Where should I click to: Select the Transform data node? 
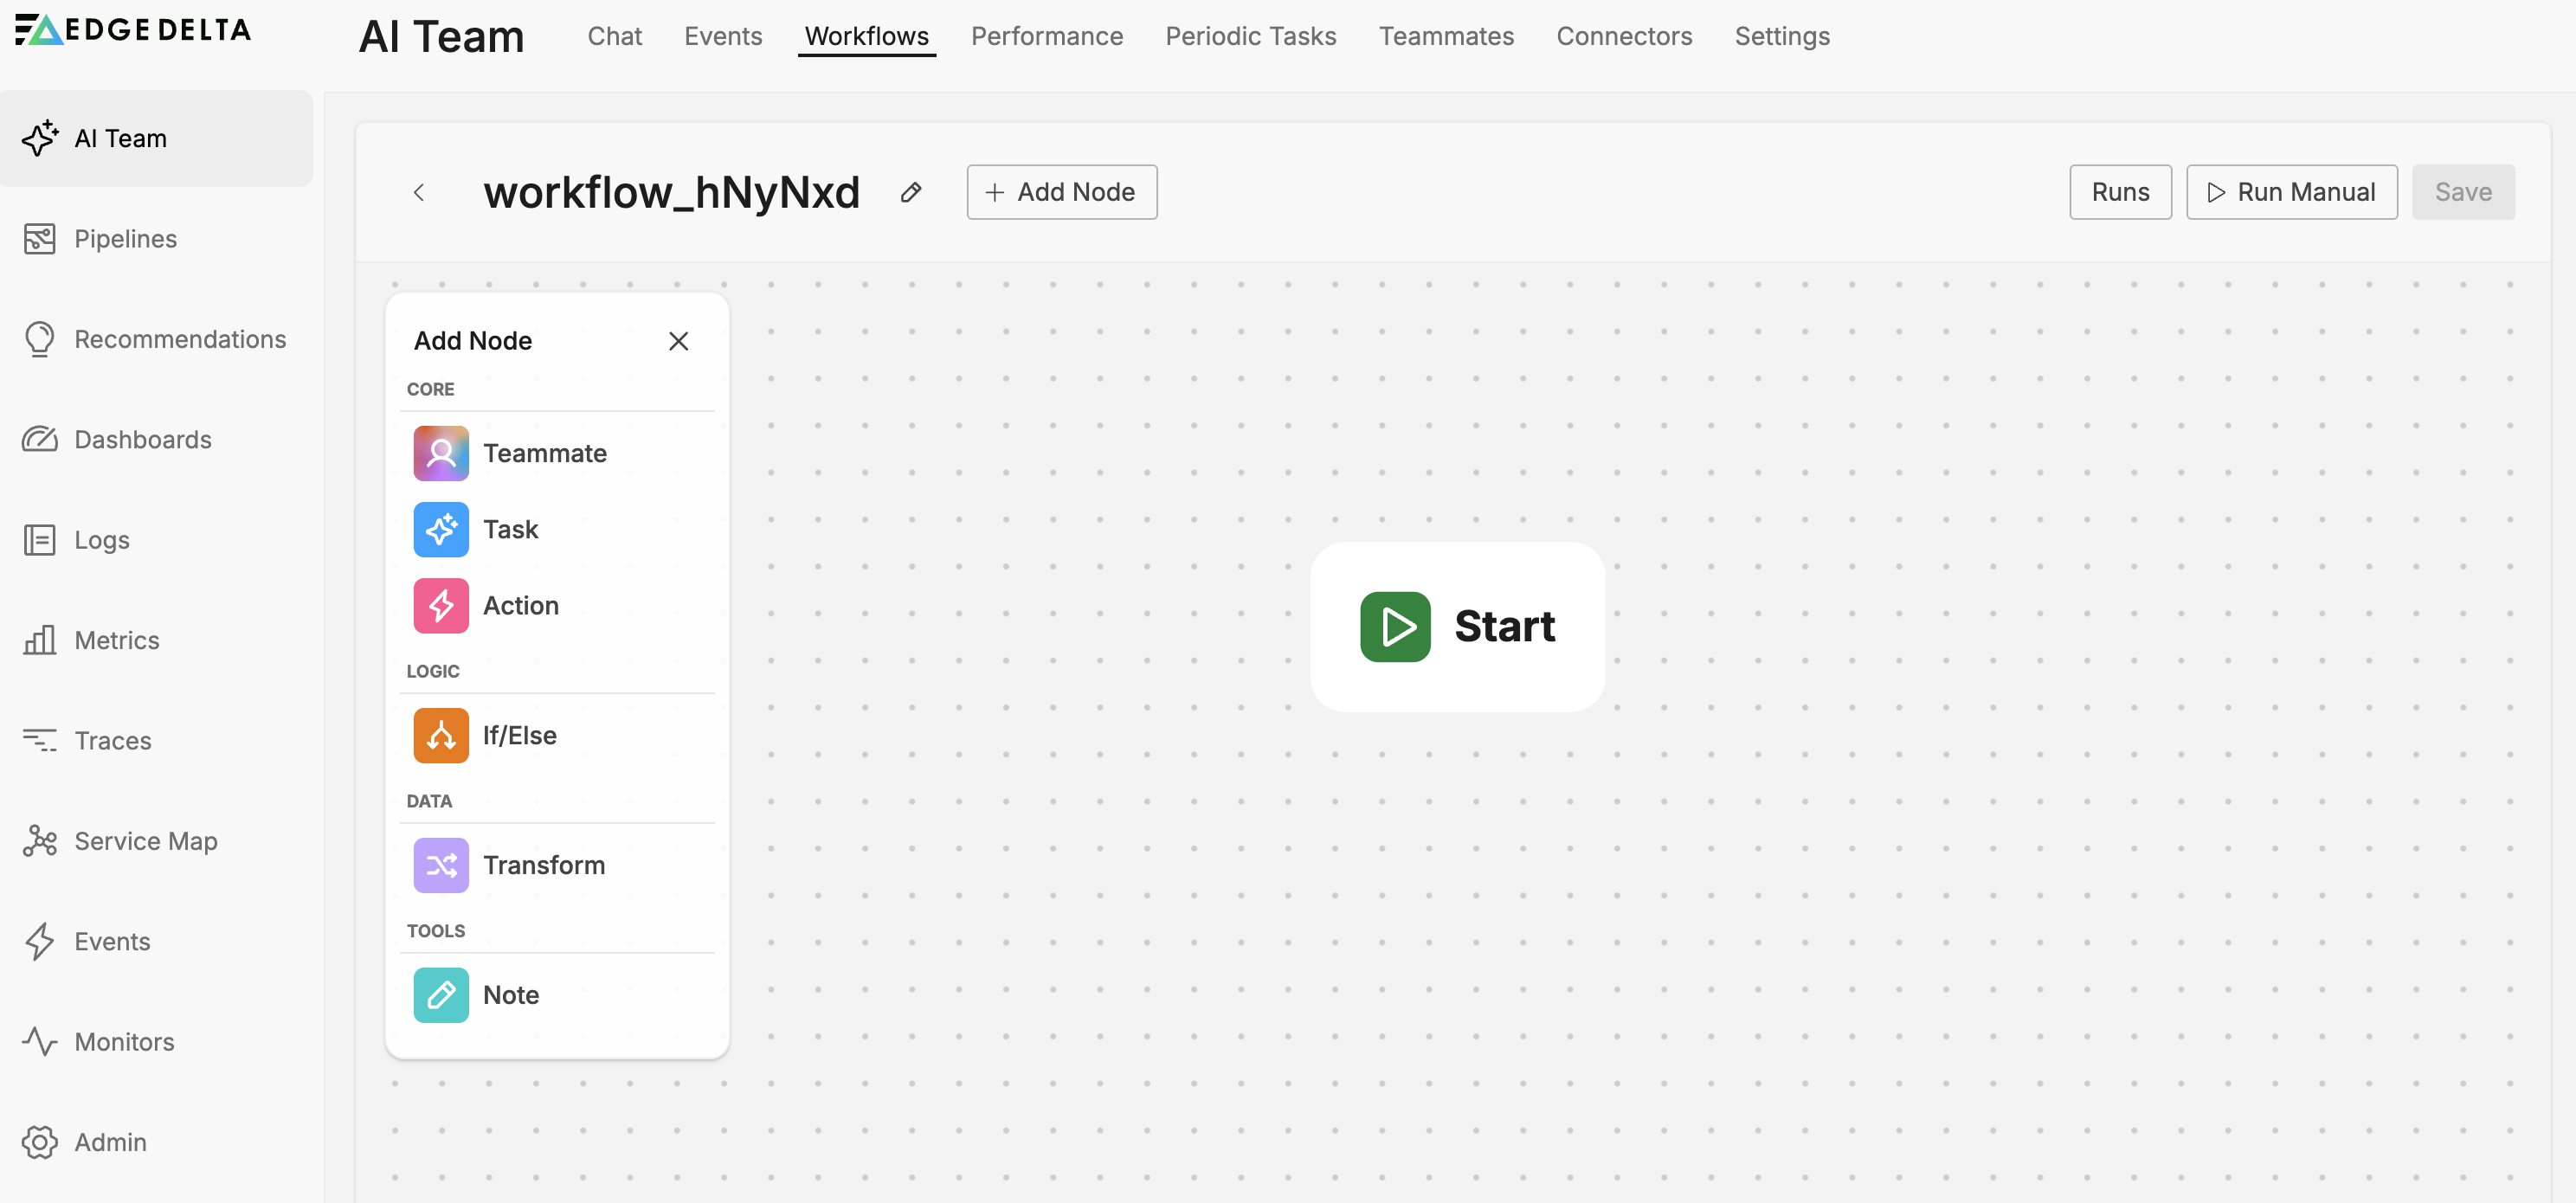[440, 865]
